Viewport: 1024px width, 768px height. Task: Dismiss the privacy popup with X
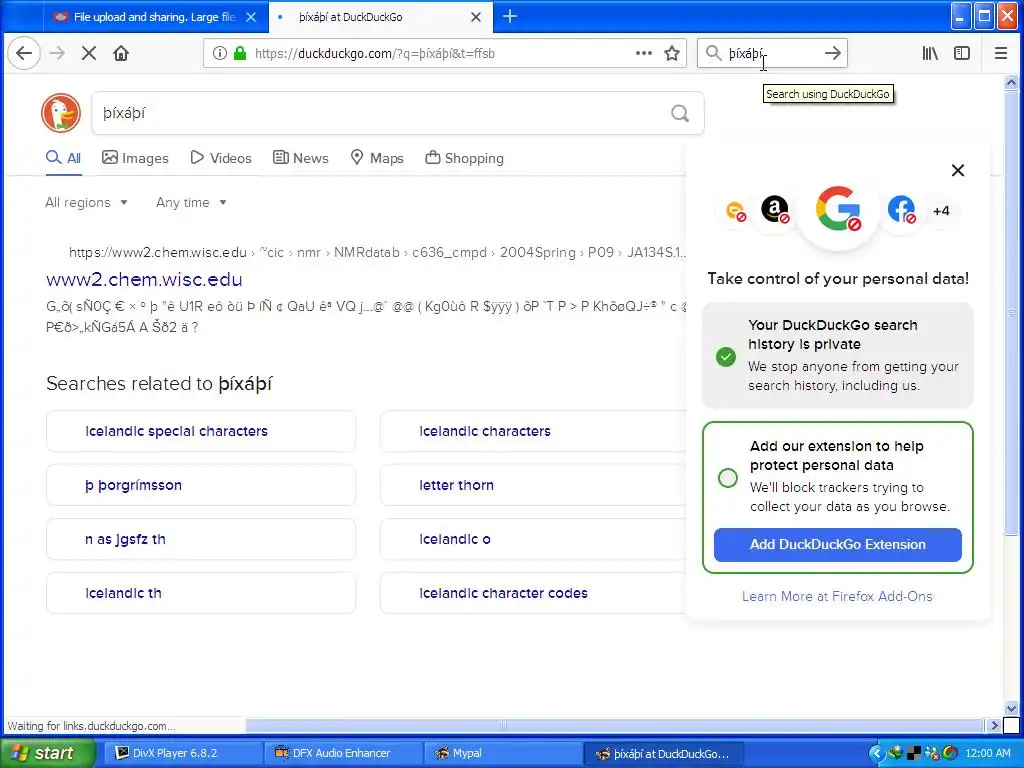(x=958, y=170)
